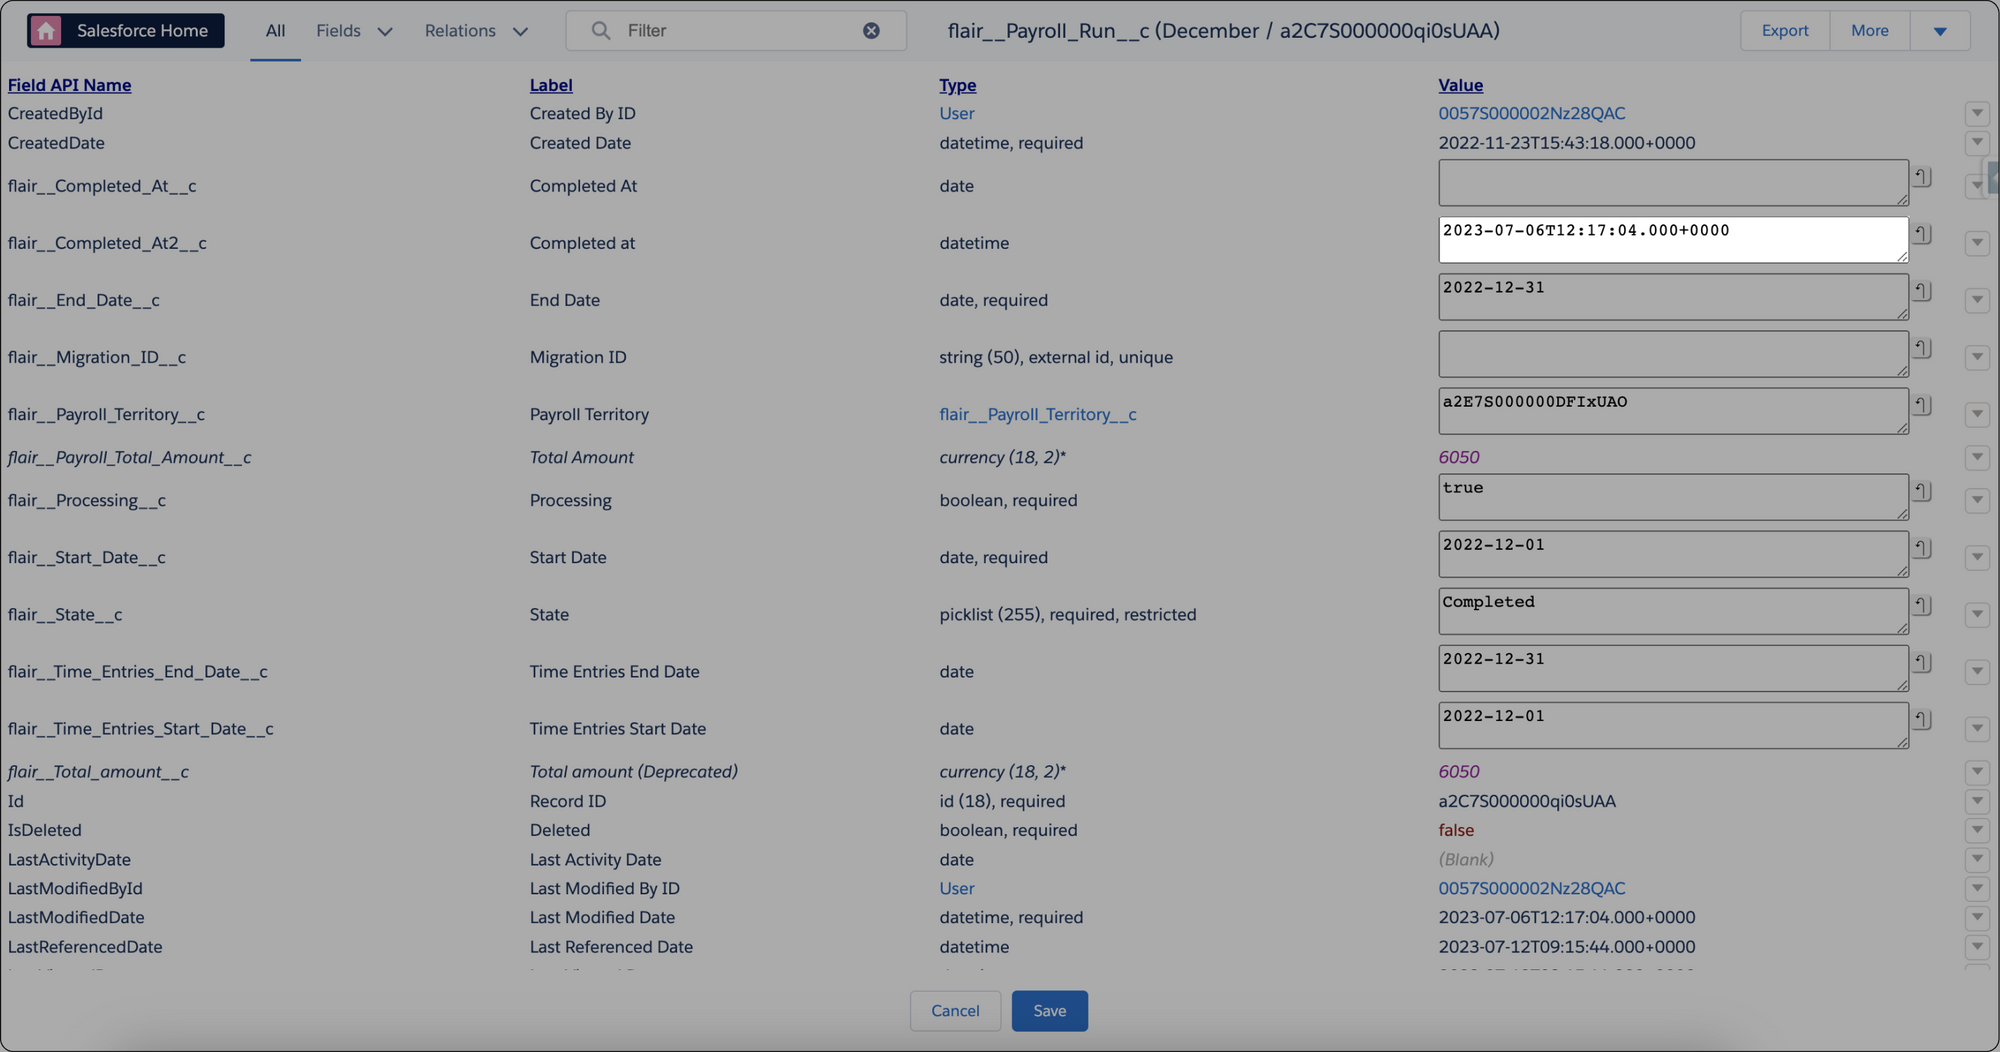Undo edit on State field
The image size is (2000, 1052).
1922,605
